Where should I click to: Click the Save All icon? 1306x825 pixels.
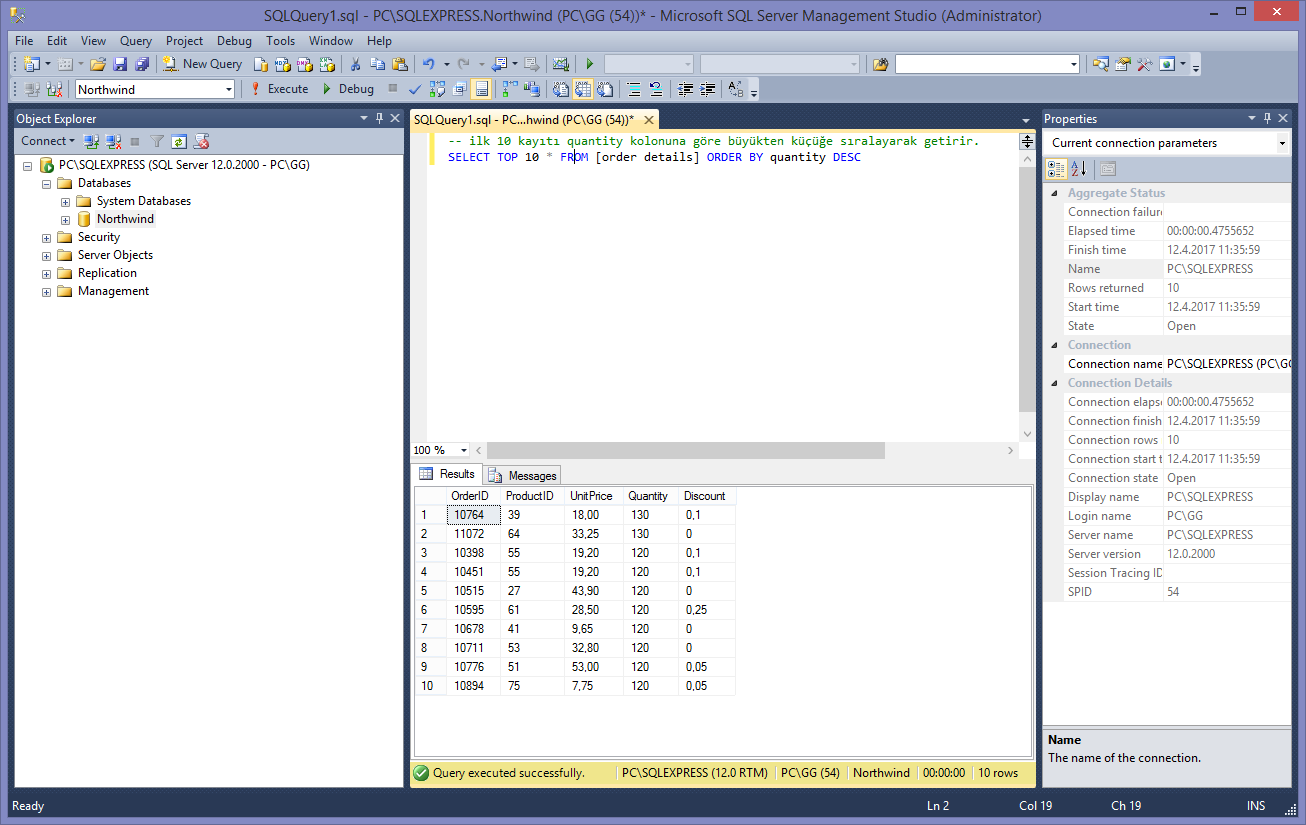141,64
